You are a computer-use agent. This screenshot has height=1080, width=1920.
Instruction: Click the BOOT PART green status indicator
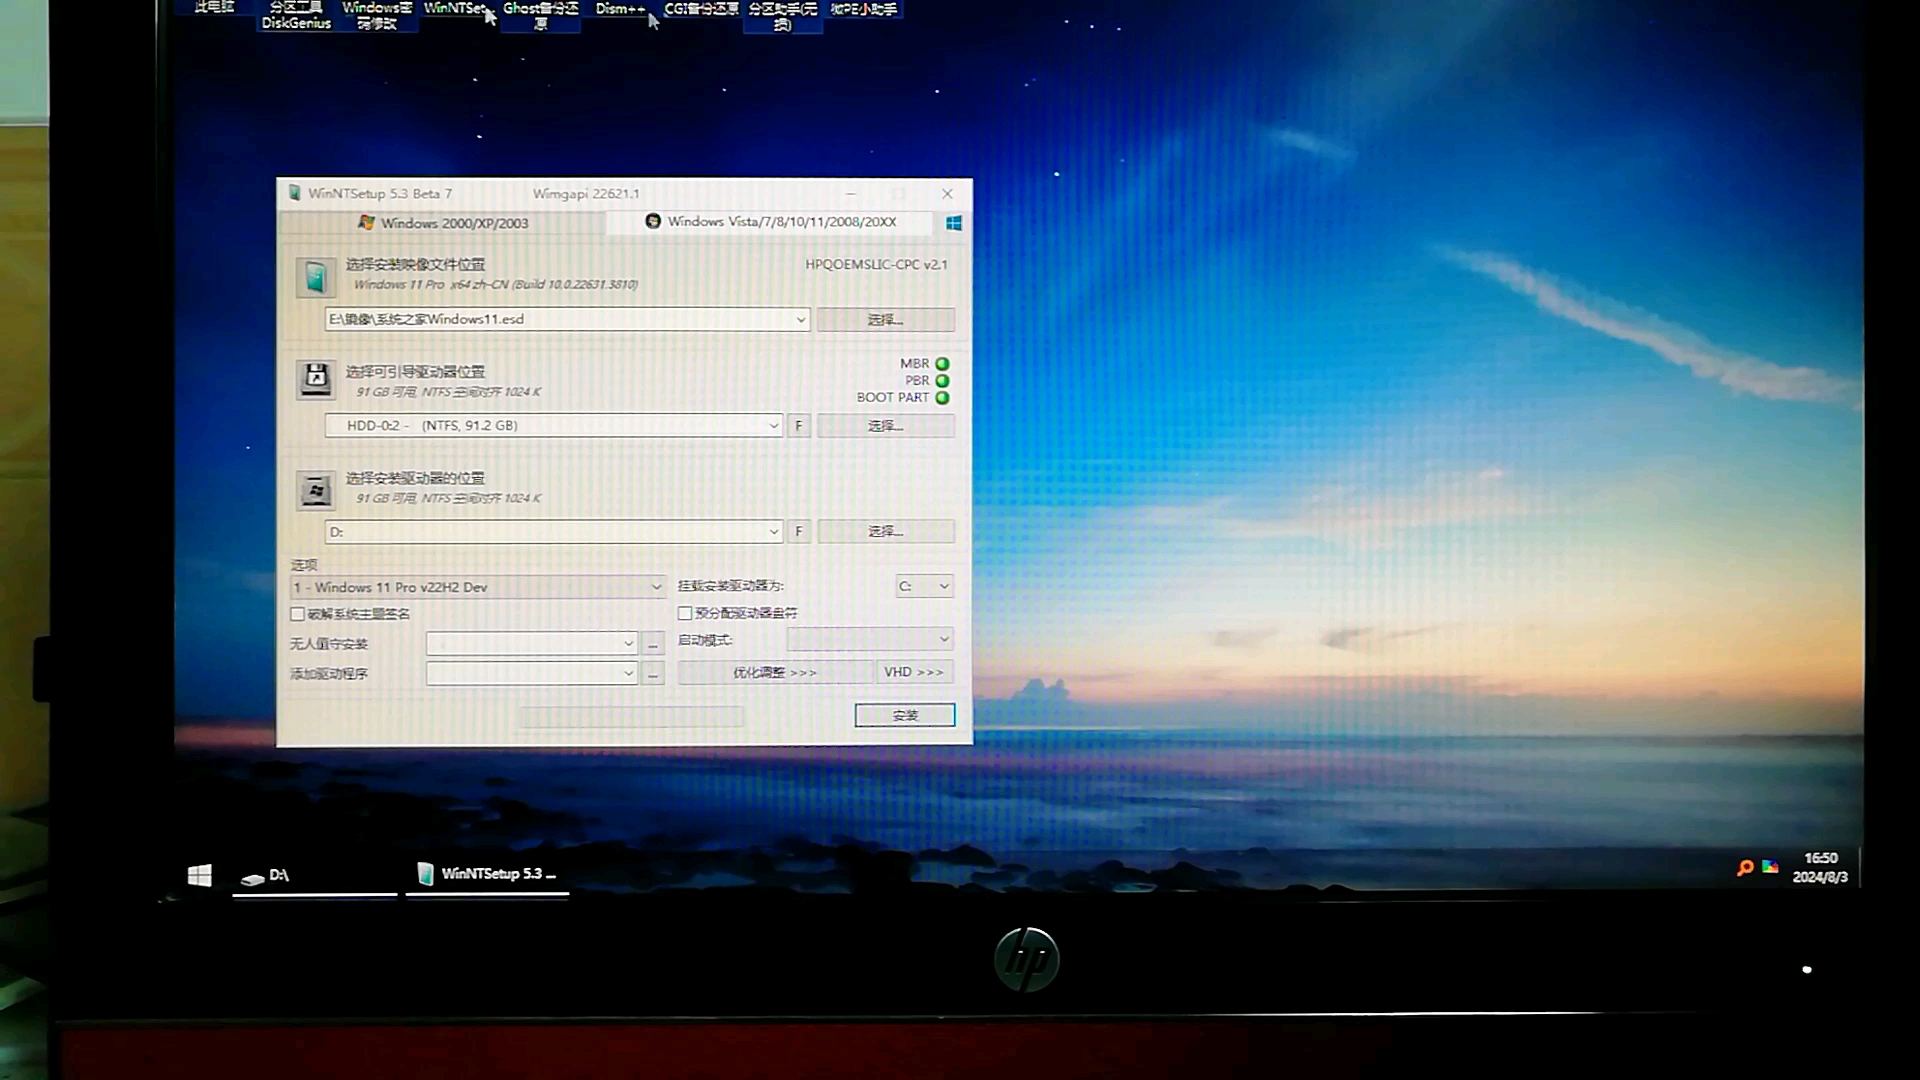click(942, 398)
